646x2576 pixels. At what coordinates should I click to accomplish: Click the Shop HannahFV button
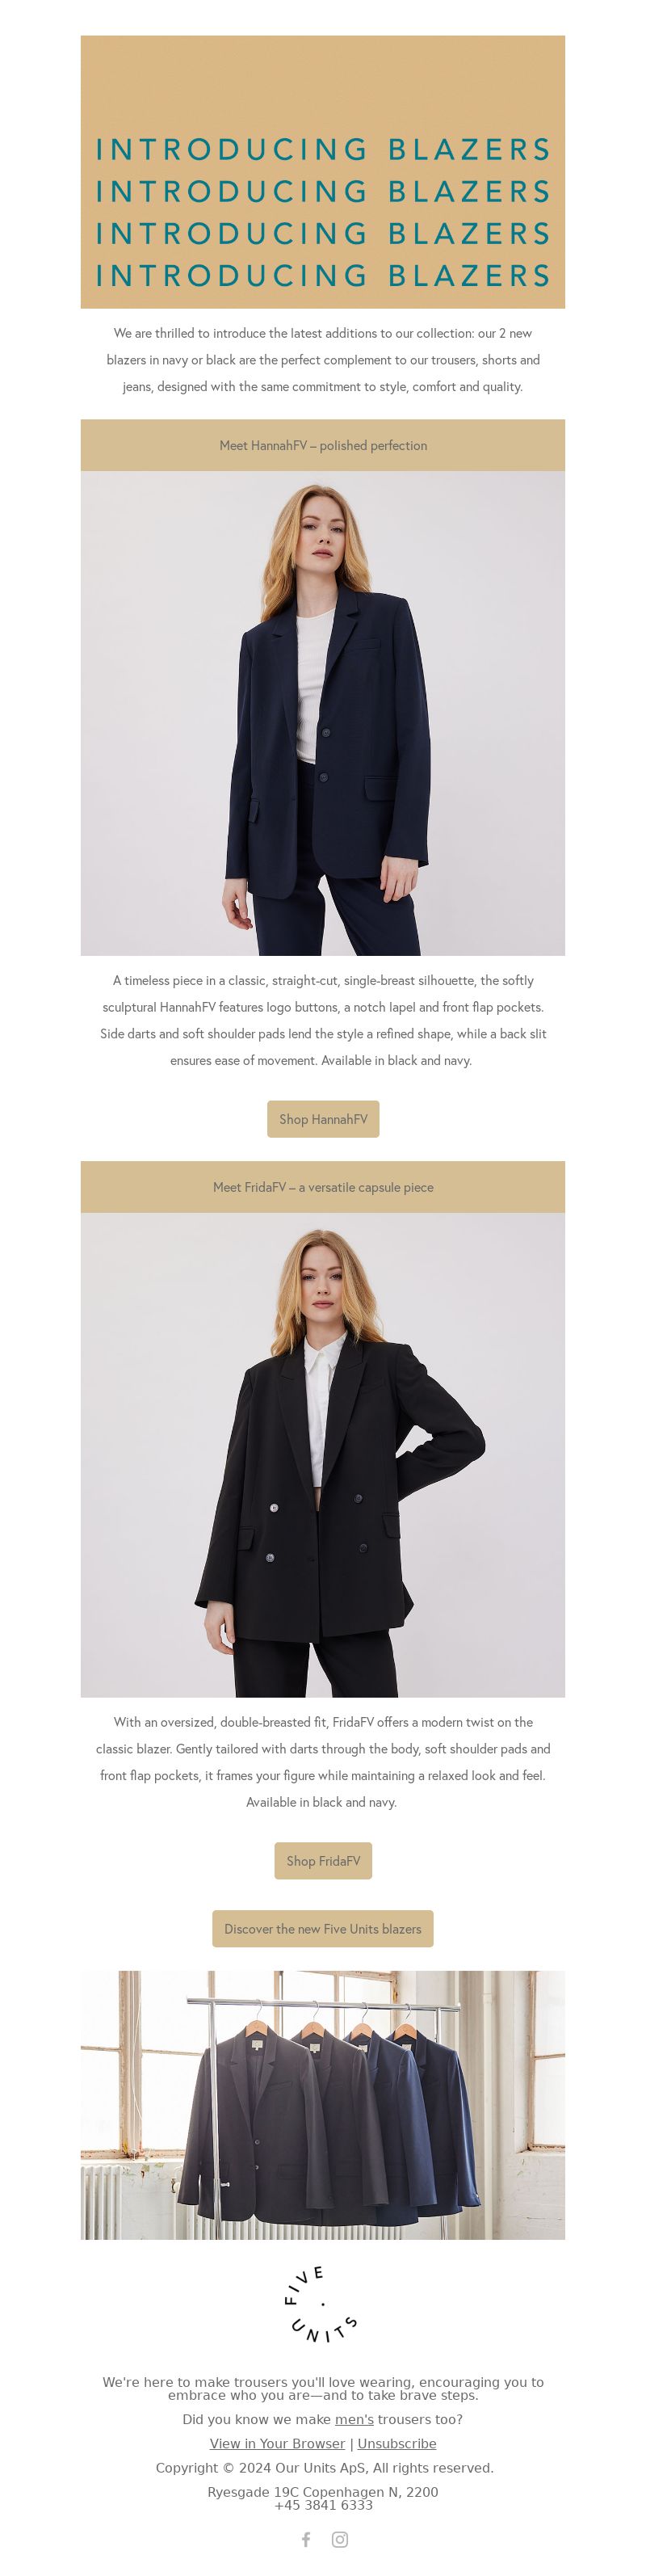pos(323,1119)
